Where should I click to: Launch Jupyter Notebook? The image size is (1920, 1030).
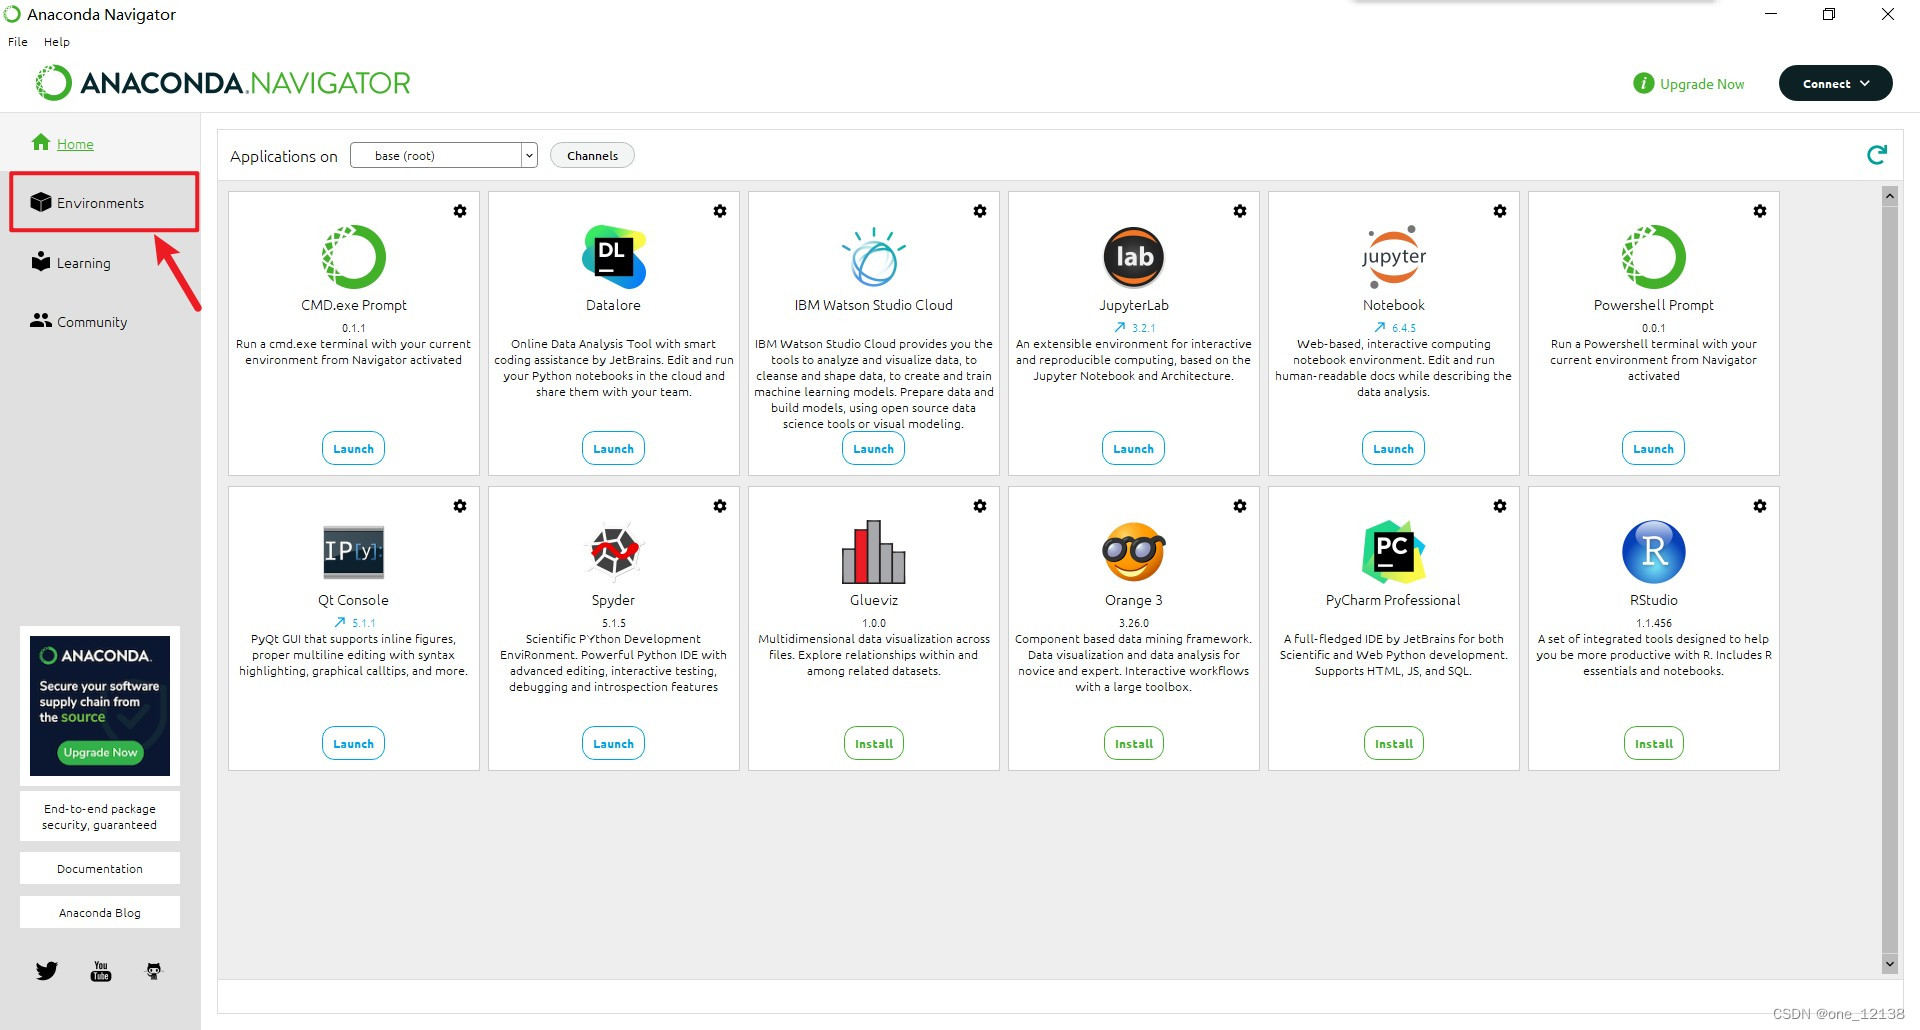click(1393, 448)
